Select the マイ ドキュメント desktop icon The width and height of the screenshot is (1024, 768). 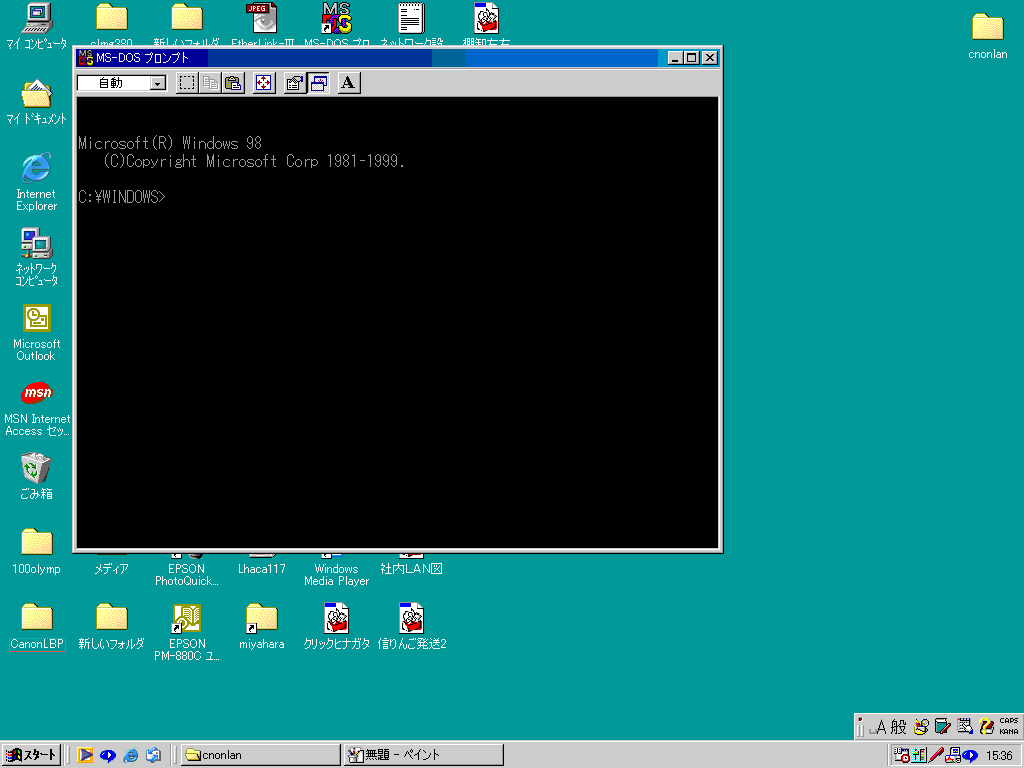point(37,102)
